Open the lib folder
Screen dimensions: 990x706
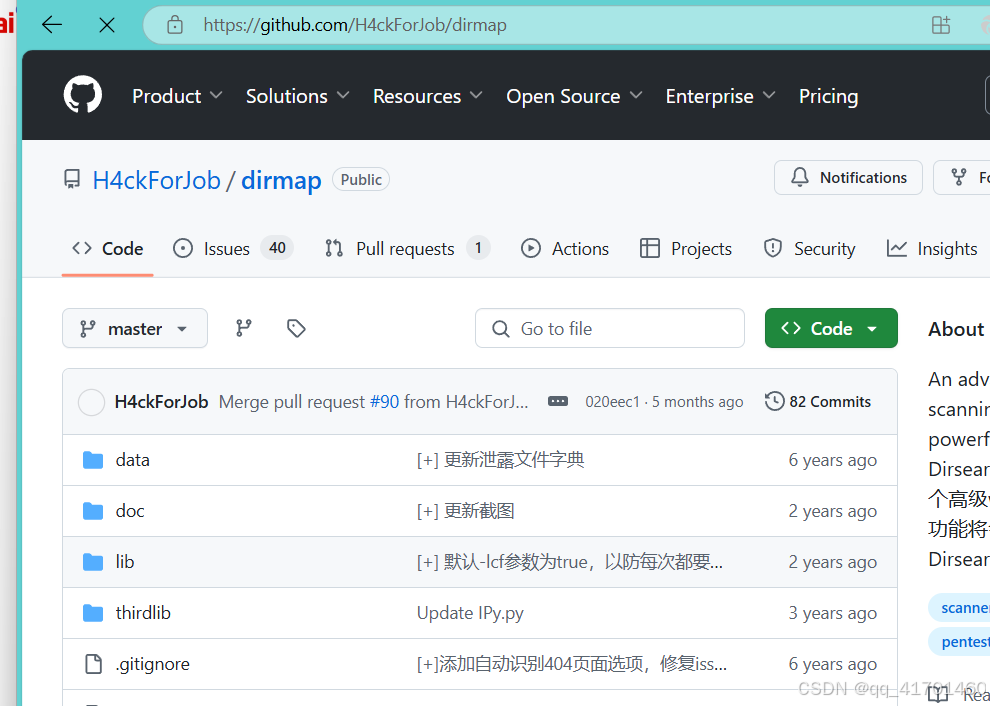[125, 562]
